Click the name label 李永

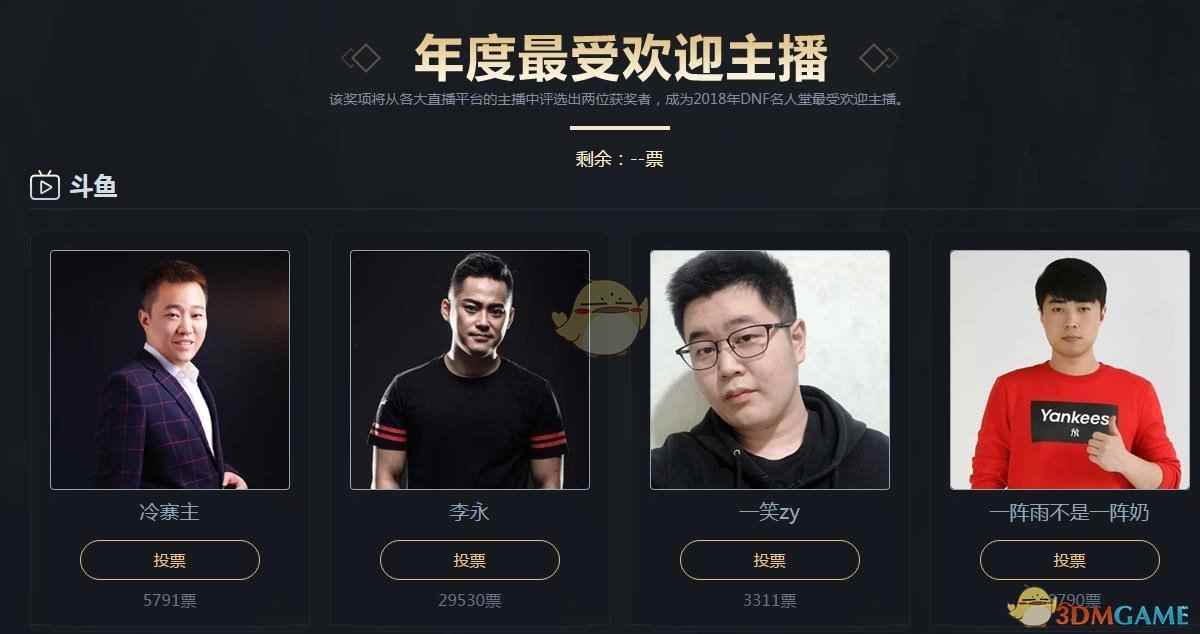[470, 513]
